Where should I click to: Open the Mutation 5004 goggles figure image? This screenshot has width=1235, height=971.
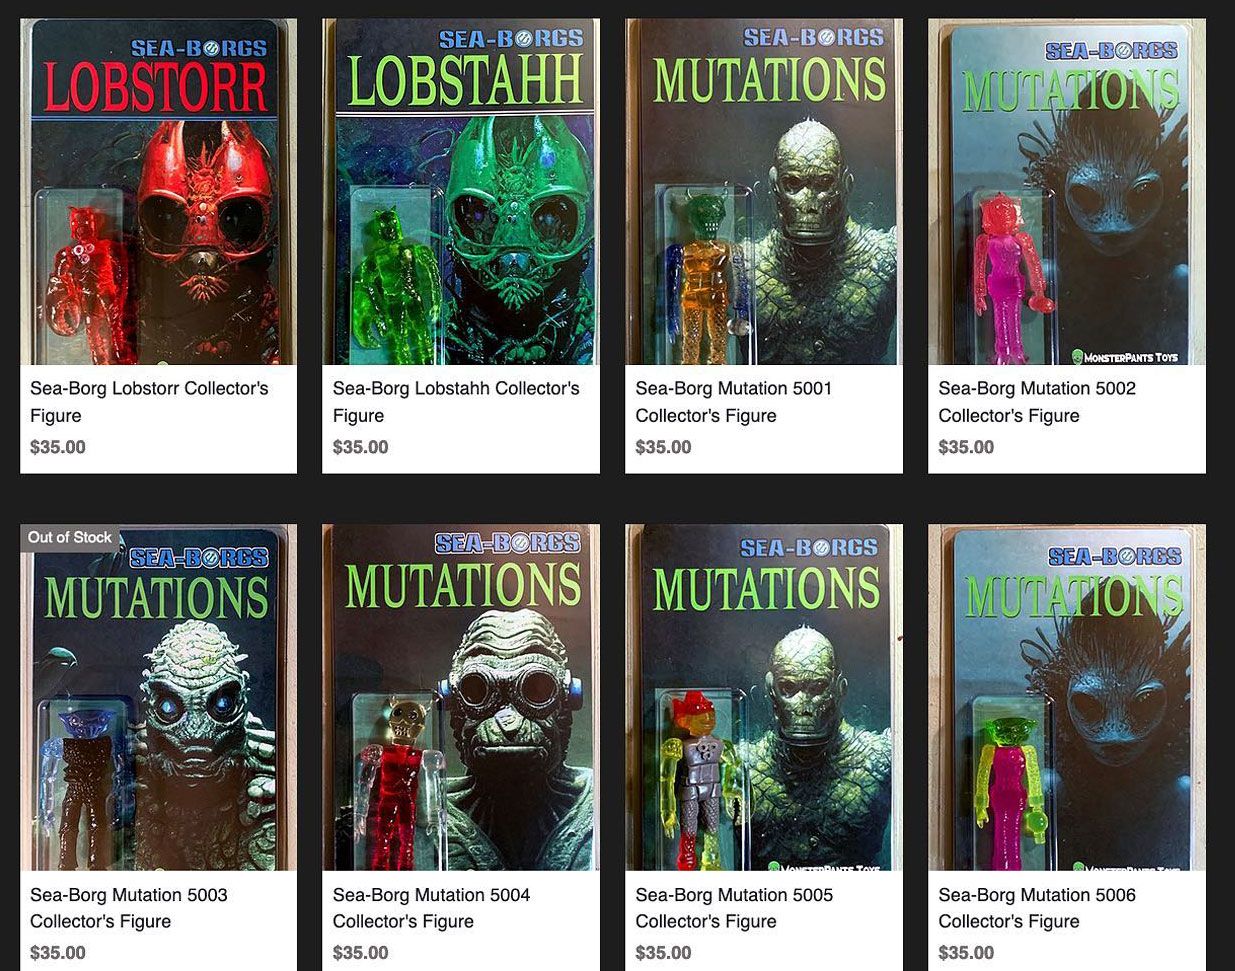pyautogui.click(x=461, y=697)
